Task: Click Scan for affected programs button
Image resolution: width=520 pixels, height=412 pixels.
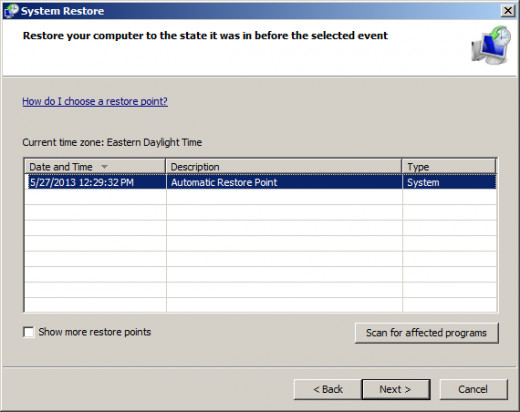Action: 427,333
